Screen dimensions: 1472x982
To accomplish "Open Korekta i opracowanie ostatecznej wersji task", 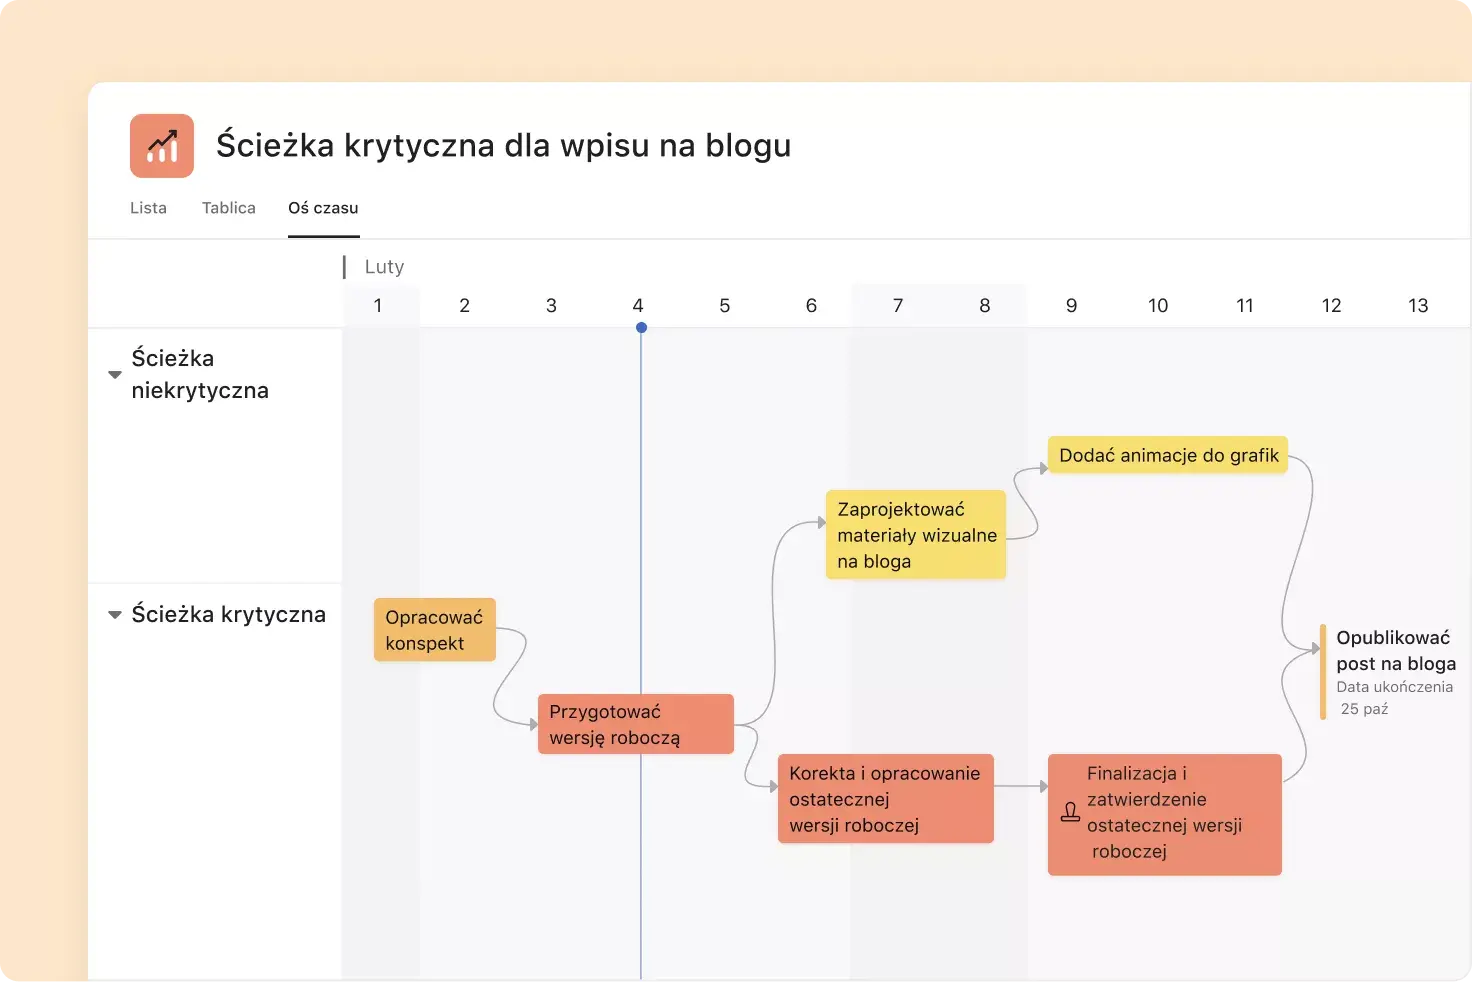I will (x=886, y=798).
